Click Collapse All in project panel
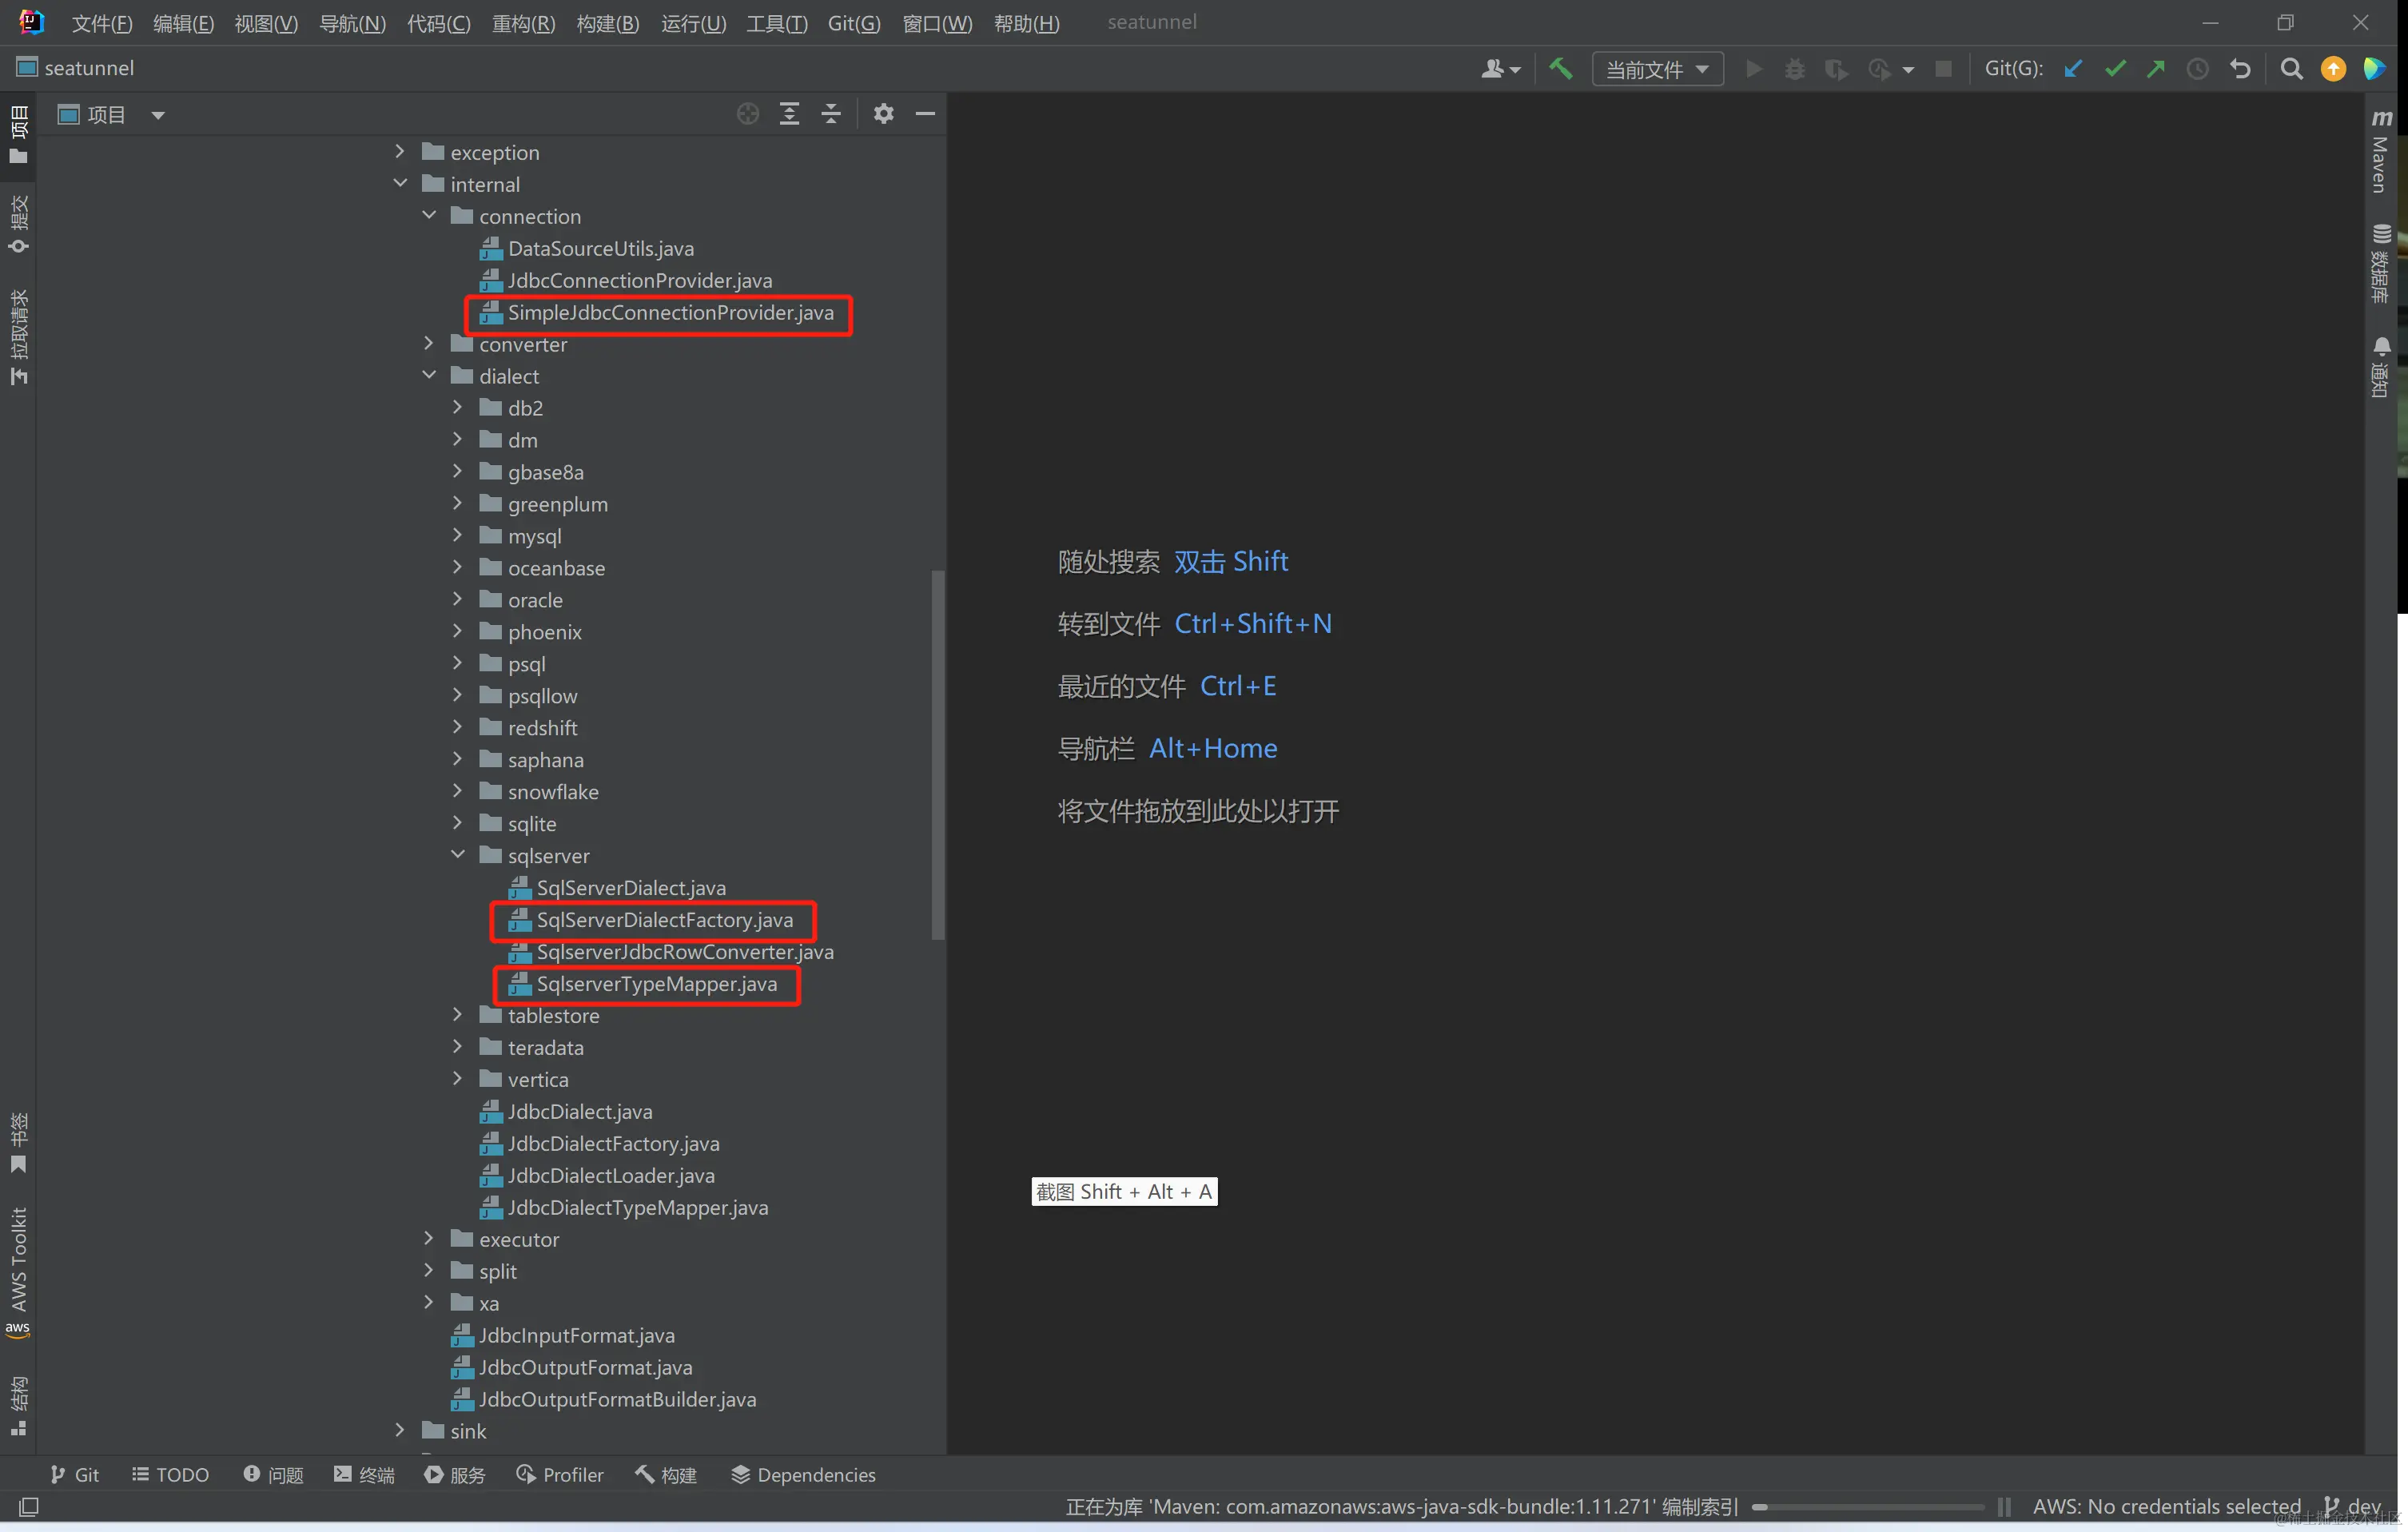This screenshot has height=1532, width=2408. [831, 114]
